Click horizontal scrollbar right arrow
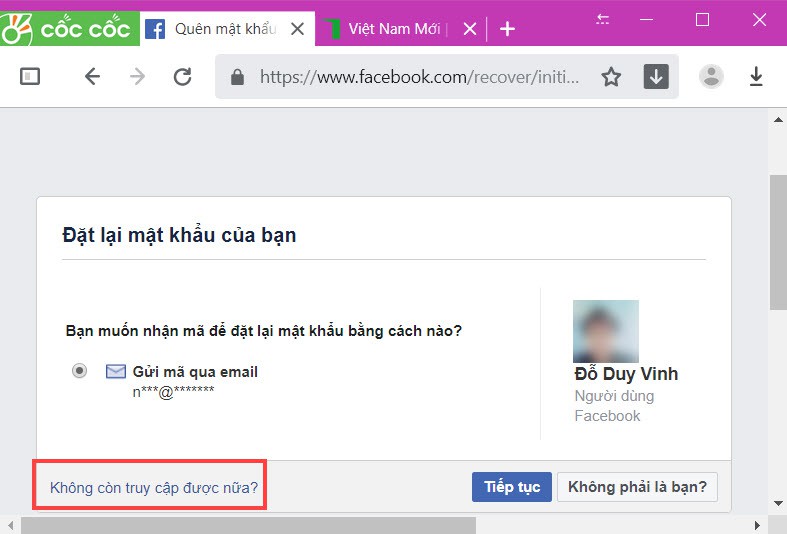Screen dimensions: 787x534 (757, 525)
